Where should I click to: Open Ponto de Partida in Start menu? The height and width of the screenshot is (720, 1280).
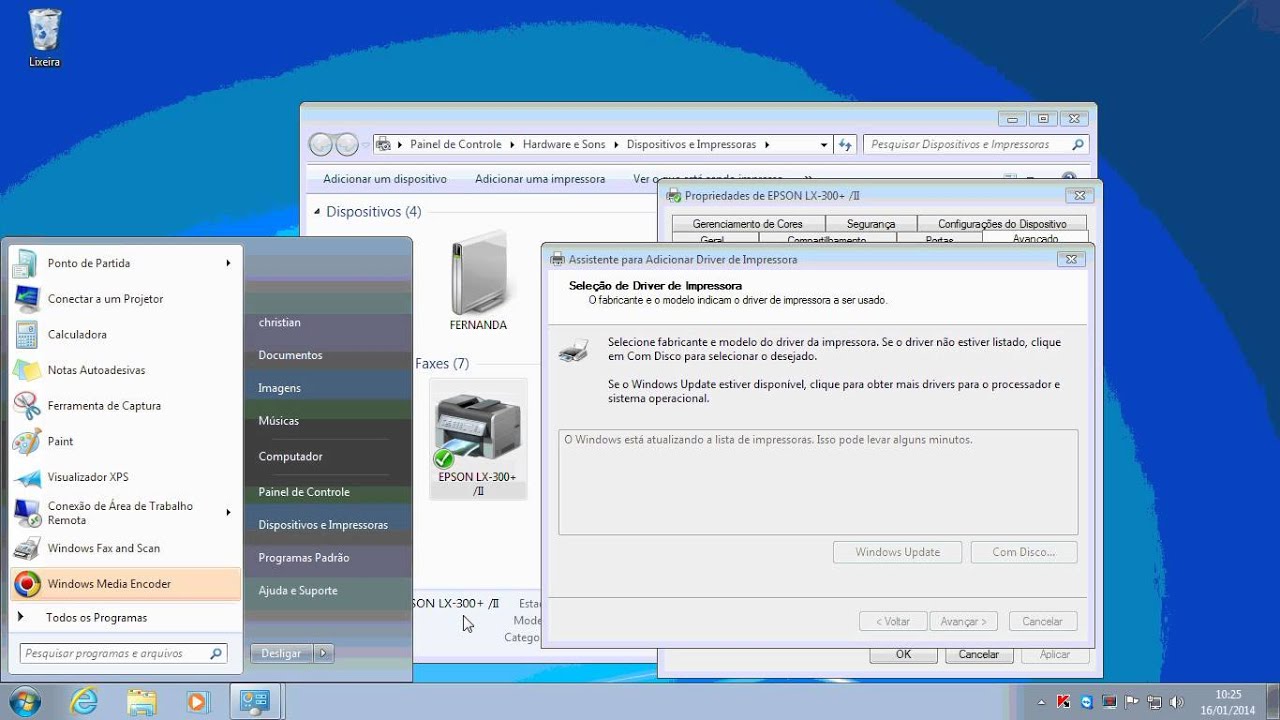(125, 263)
